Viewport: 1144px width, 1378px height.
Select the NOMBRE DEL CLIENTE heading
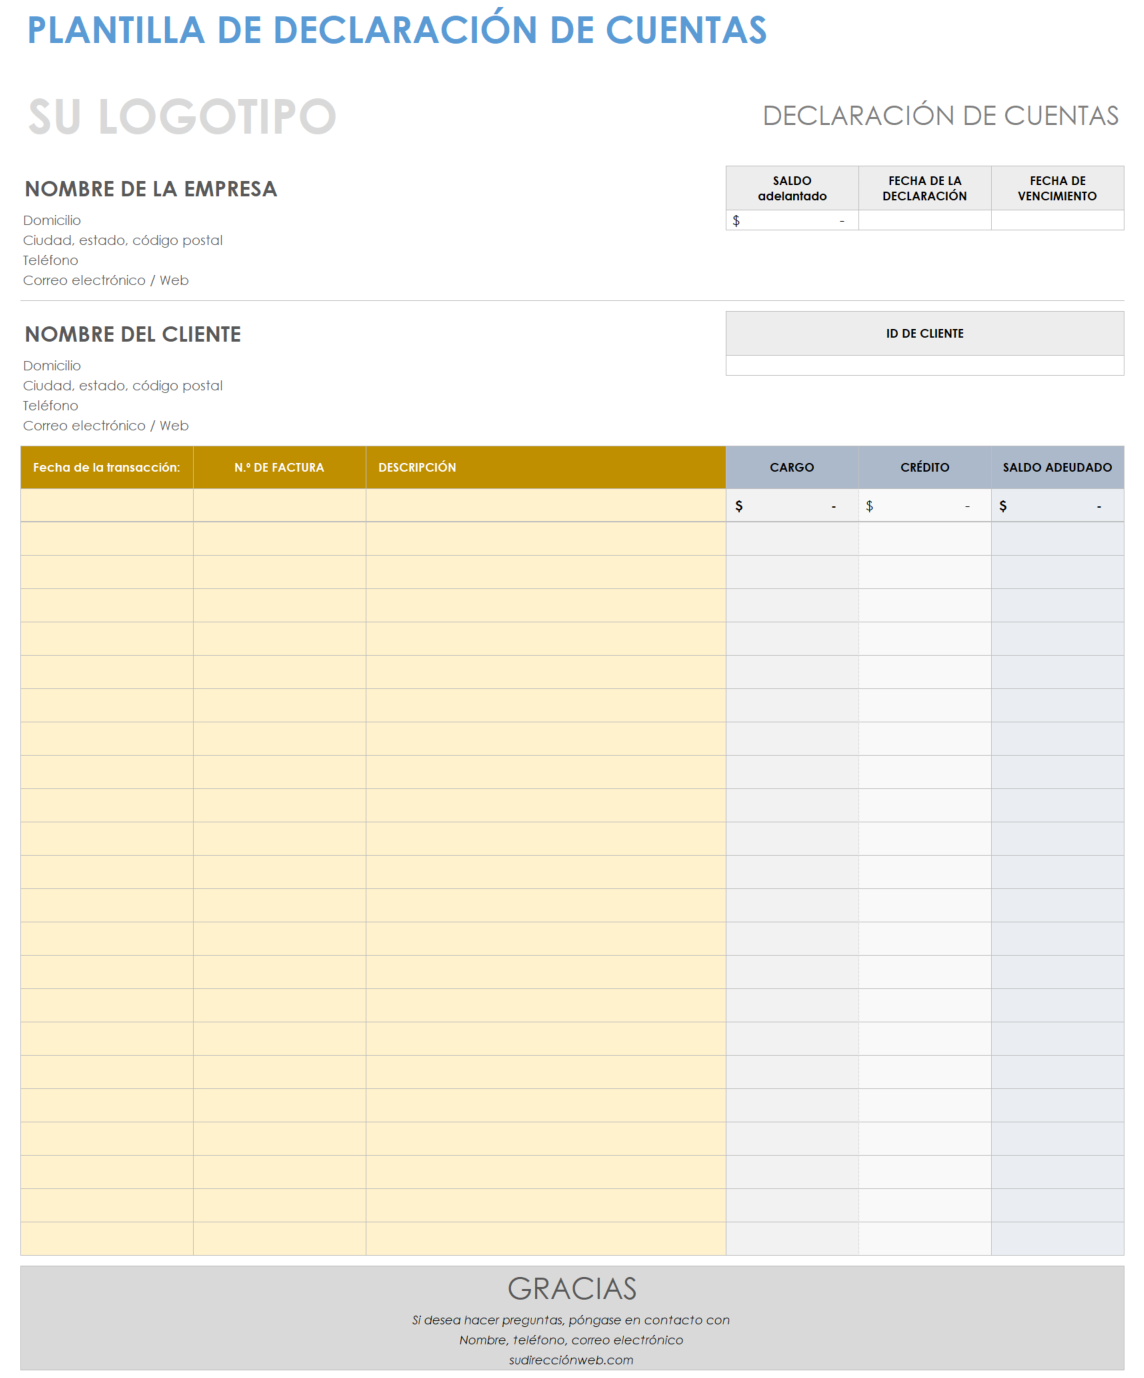pyautogui.click(x=132, y=334)
